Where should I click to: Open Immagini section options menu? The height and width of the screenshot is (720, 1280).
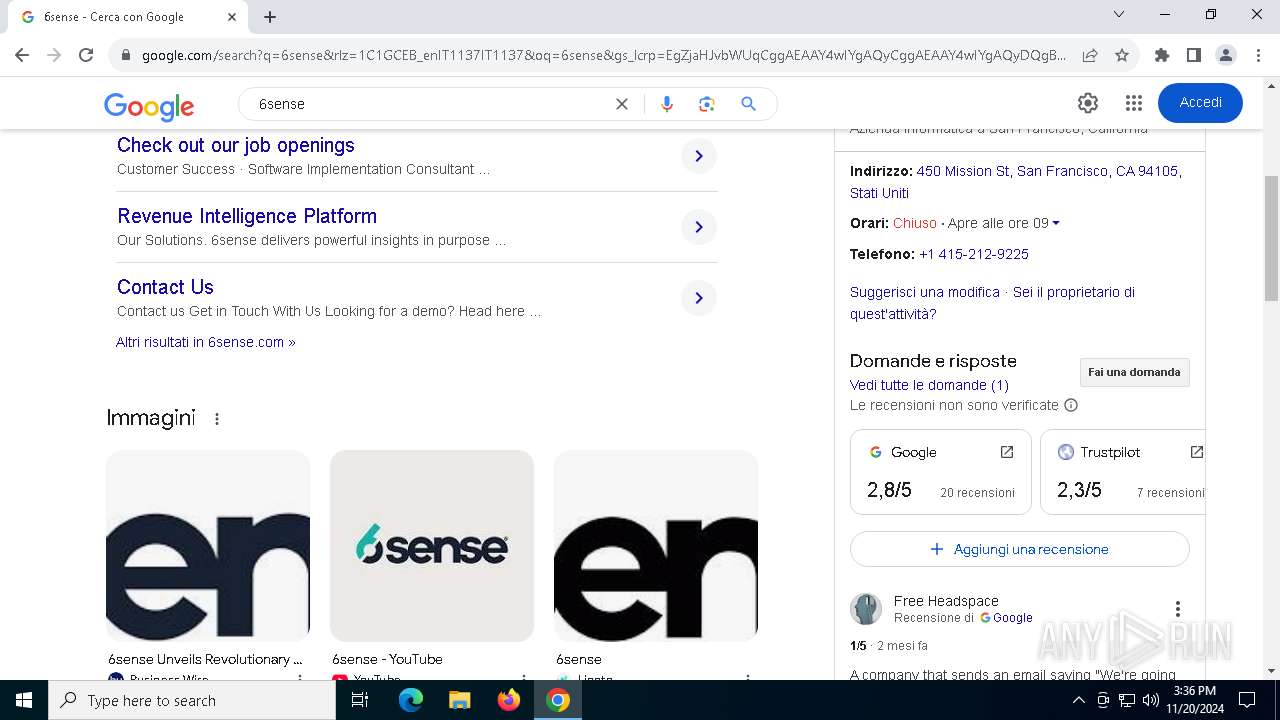[217, 419]
